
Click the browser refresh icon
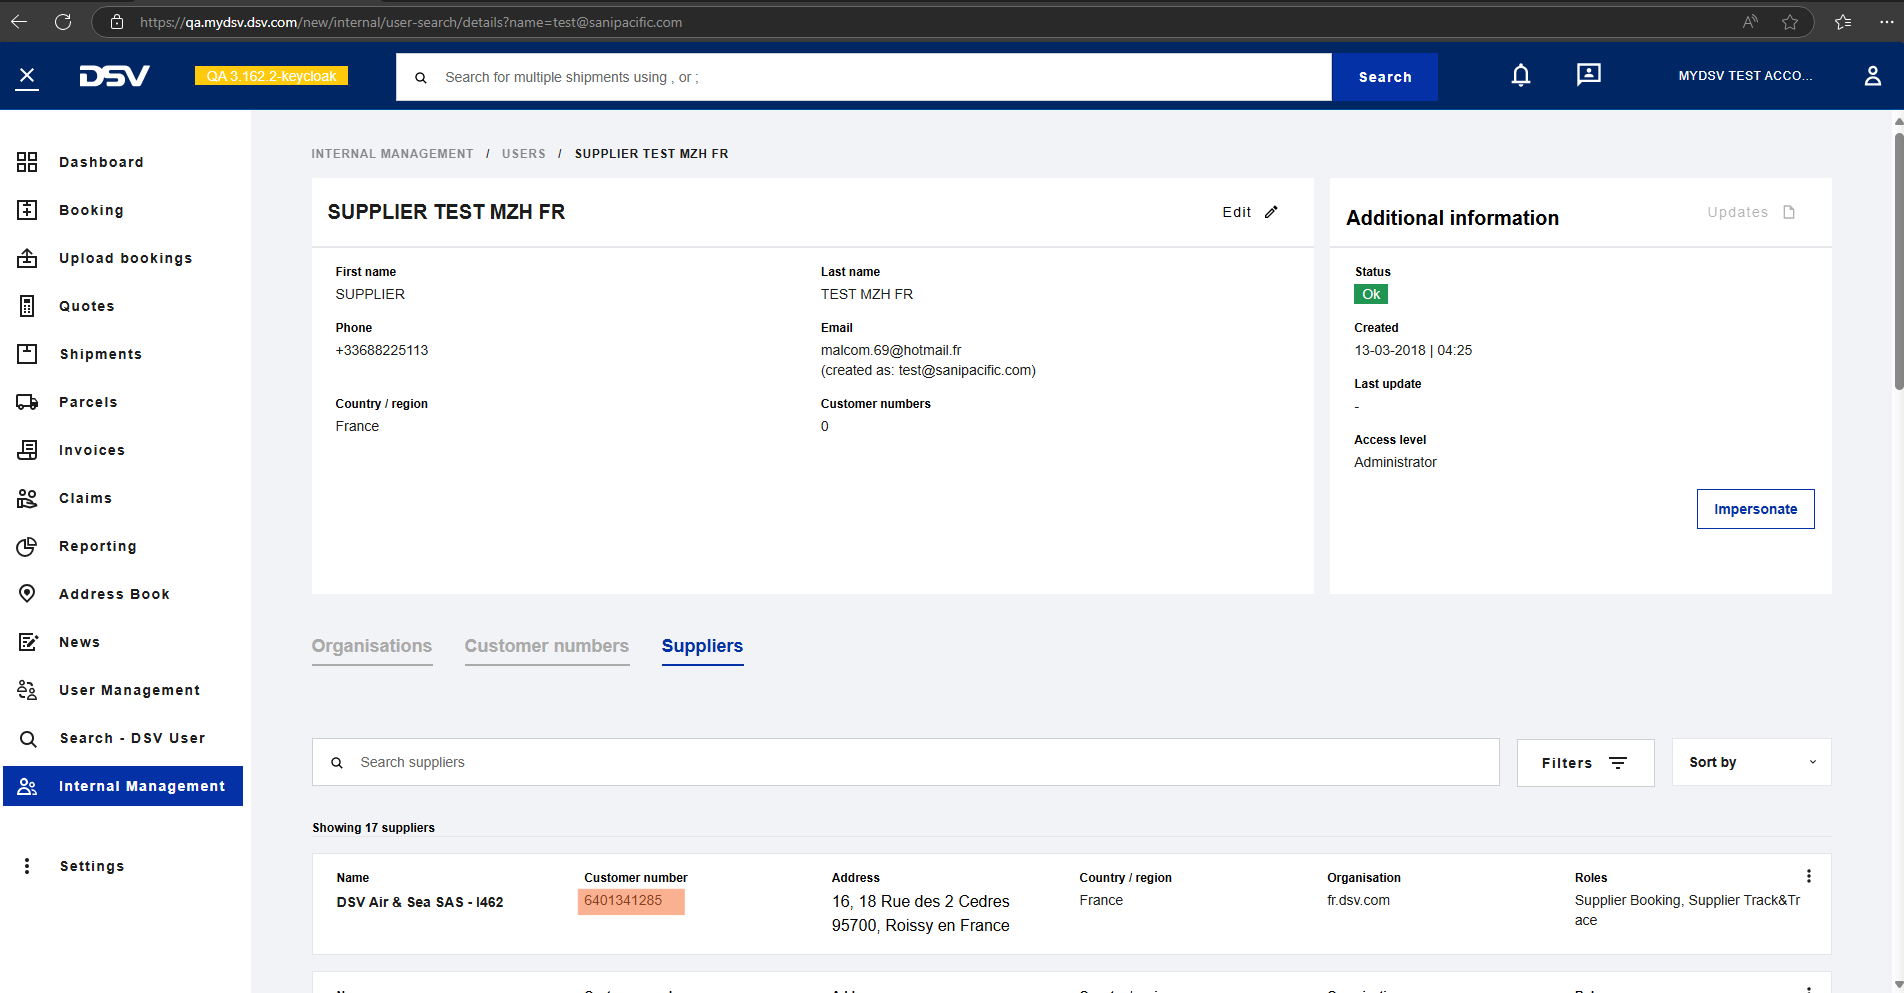click(x=63, y=22)
